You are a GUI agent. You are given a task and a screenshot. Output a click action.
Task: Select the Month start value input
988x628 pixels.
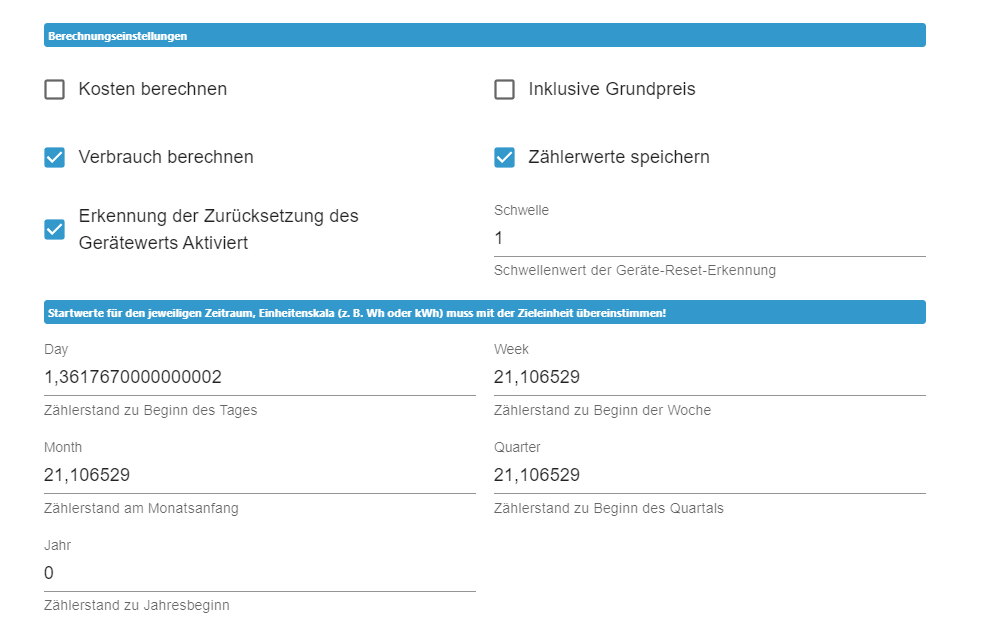point(259,475)
